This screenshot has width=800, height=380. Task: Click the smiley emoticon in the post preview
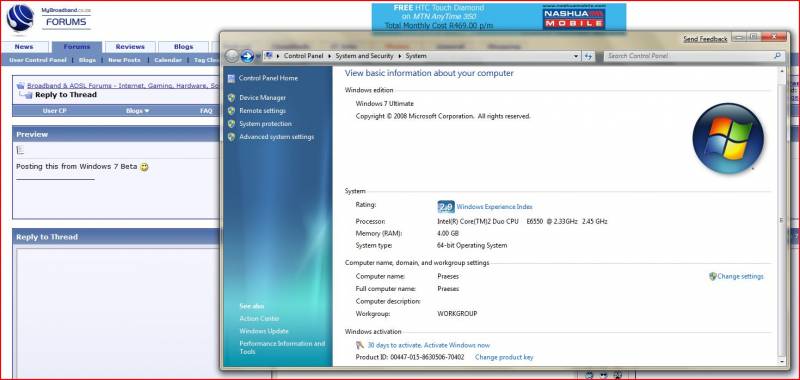pos(144,167)
